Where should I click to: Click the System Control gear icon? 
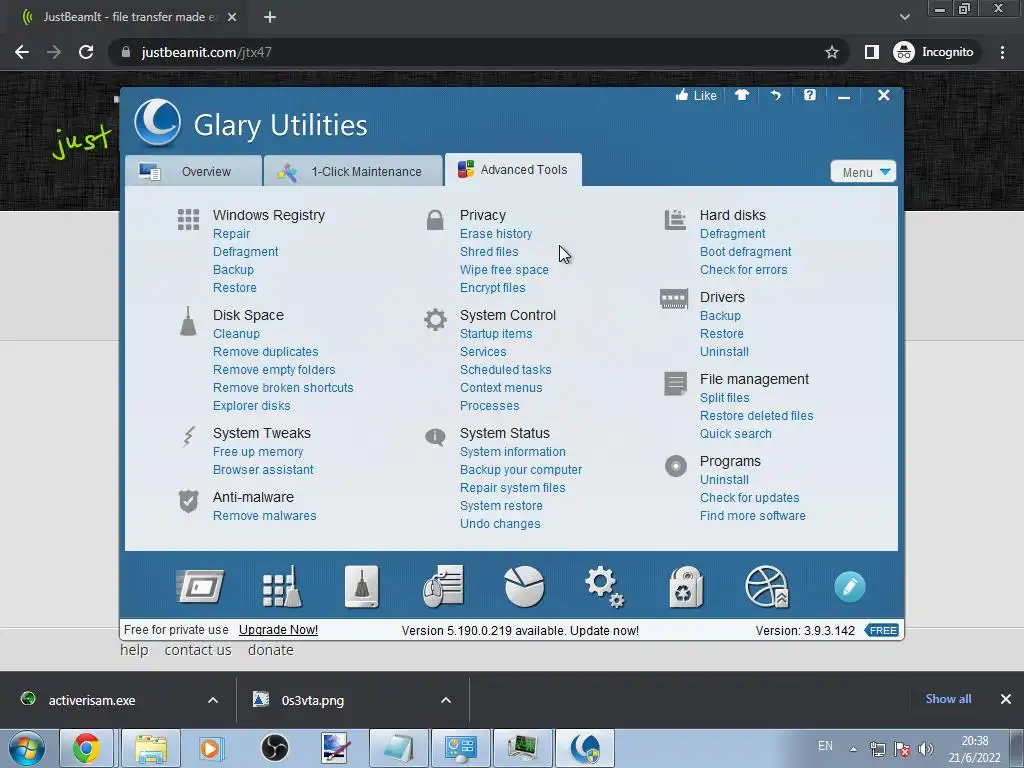point(435,319)
